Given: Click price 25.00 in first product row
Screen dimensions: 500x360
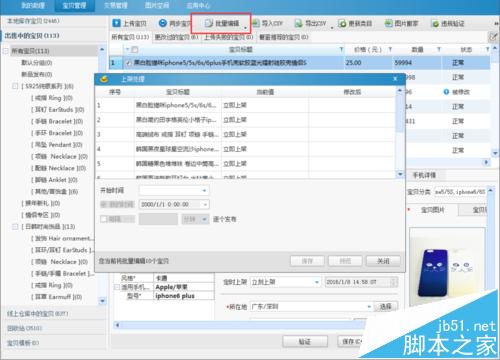Looking at the screenshot, I should click(x=353, y=62).
